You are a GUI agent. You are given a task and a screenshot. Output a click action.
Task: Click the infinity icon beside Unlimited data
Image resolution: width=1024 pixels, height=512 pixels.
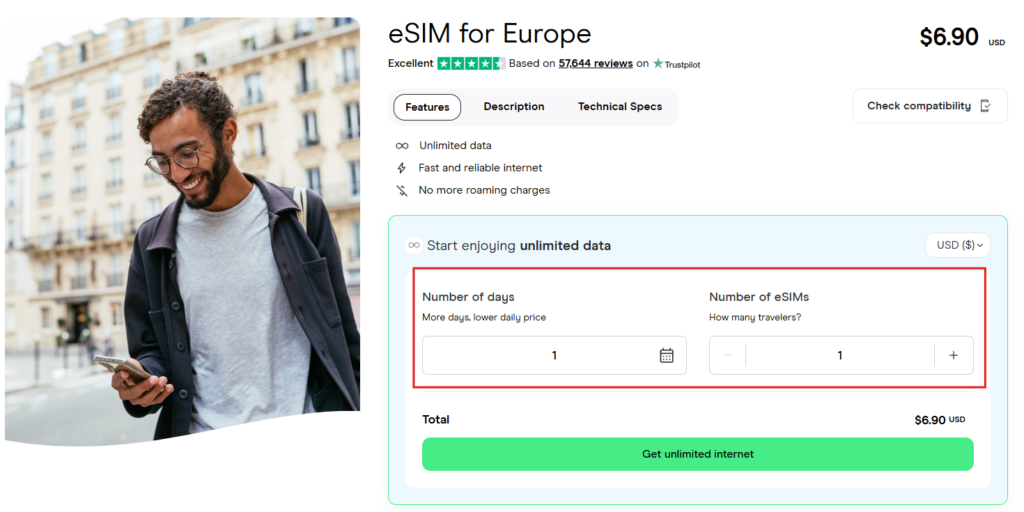pyautogui.click(x=402, y=146)
